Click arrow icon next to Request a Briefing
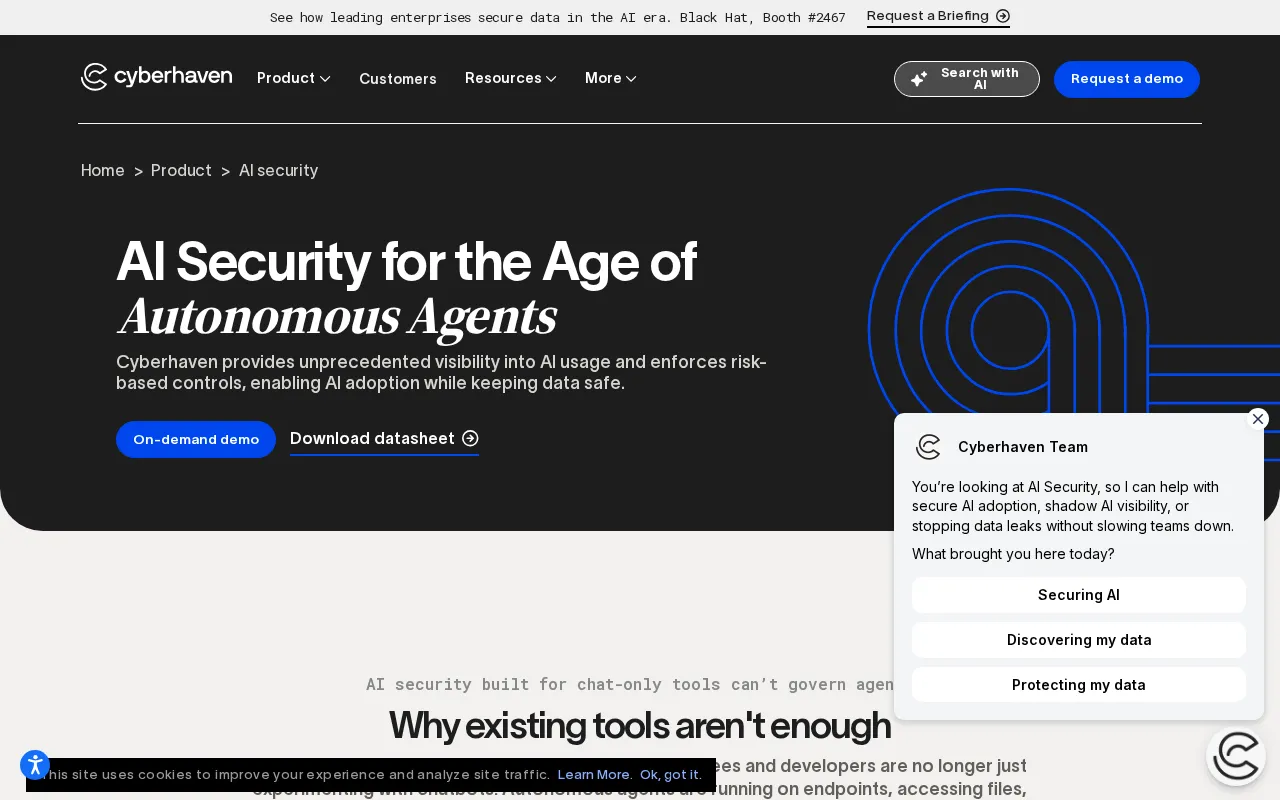Image resolution: width=1280 pixels, height=800 pixels. 1003,16
